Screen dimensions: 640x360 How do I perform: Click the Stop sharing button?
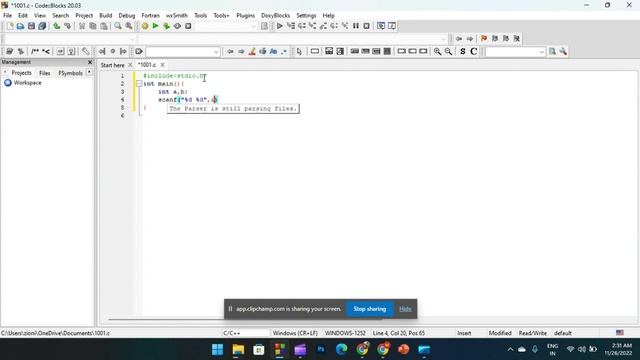pos(370,309)
